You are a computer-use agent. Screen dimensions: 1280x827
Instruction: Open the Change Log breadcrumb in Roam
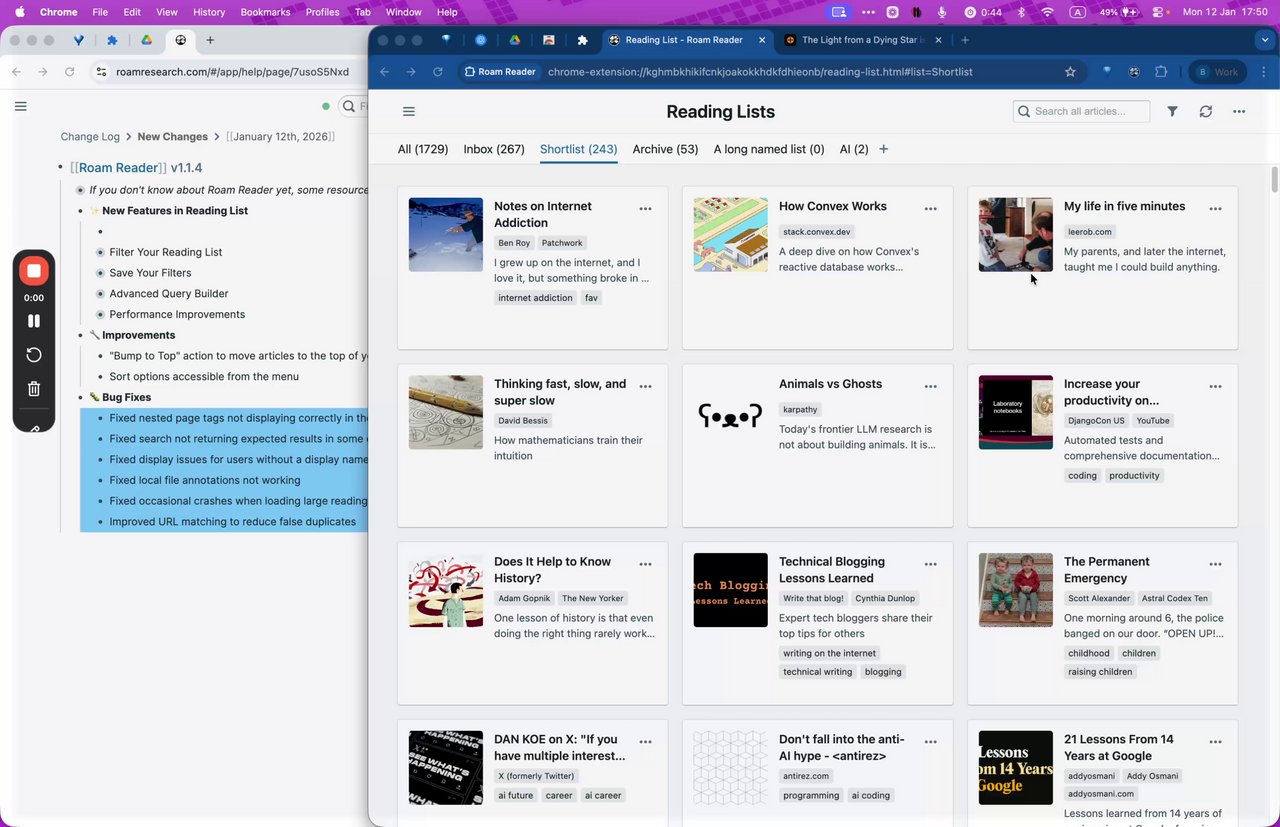90,137
